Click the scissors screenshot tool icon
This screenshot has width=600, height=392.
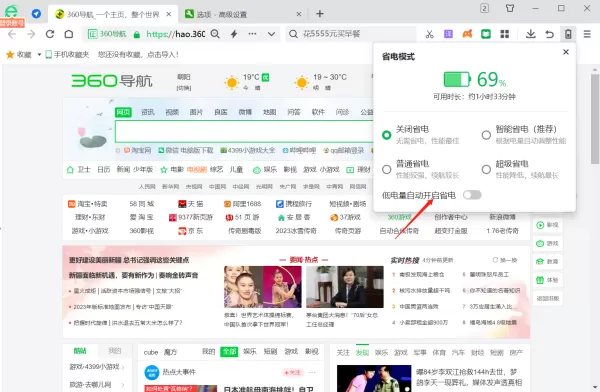tap(429, 34)
